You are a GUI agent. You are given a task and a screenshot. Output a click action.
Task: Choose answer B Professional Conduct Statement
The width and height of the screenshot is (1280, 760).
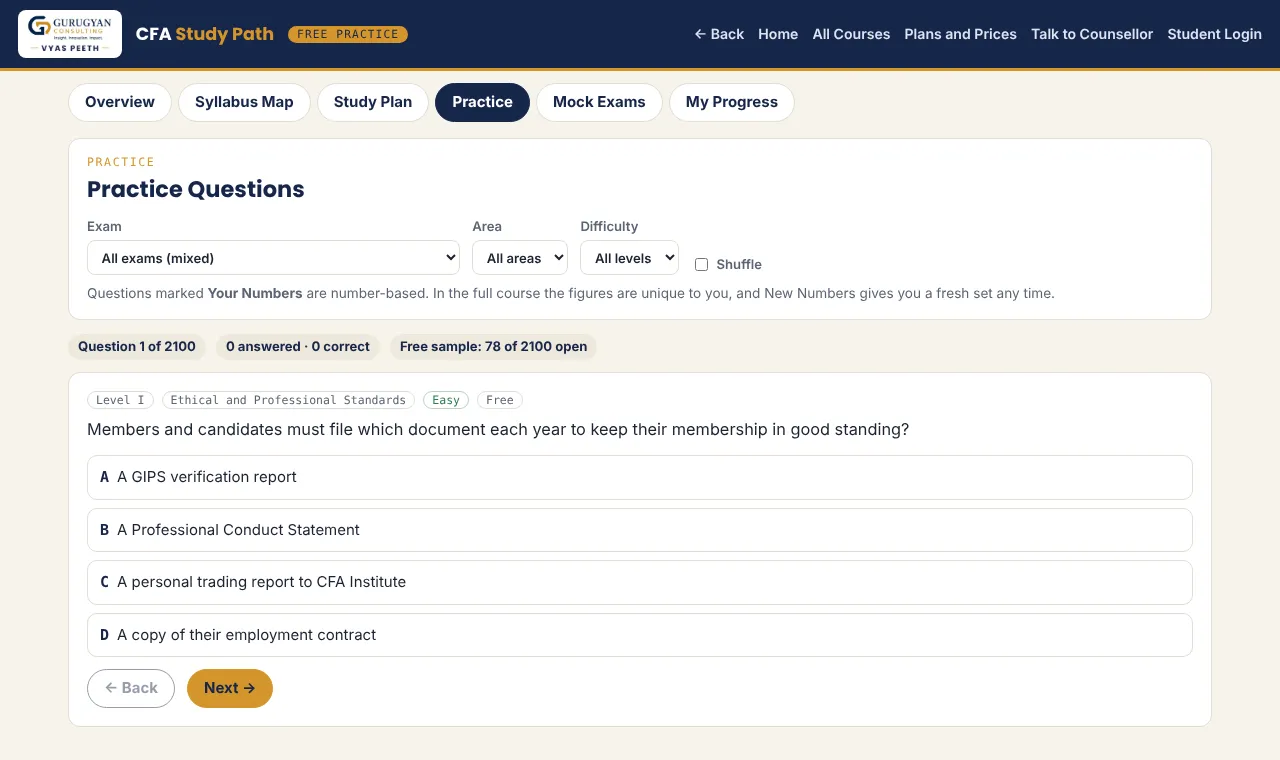[640, 530]
